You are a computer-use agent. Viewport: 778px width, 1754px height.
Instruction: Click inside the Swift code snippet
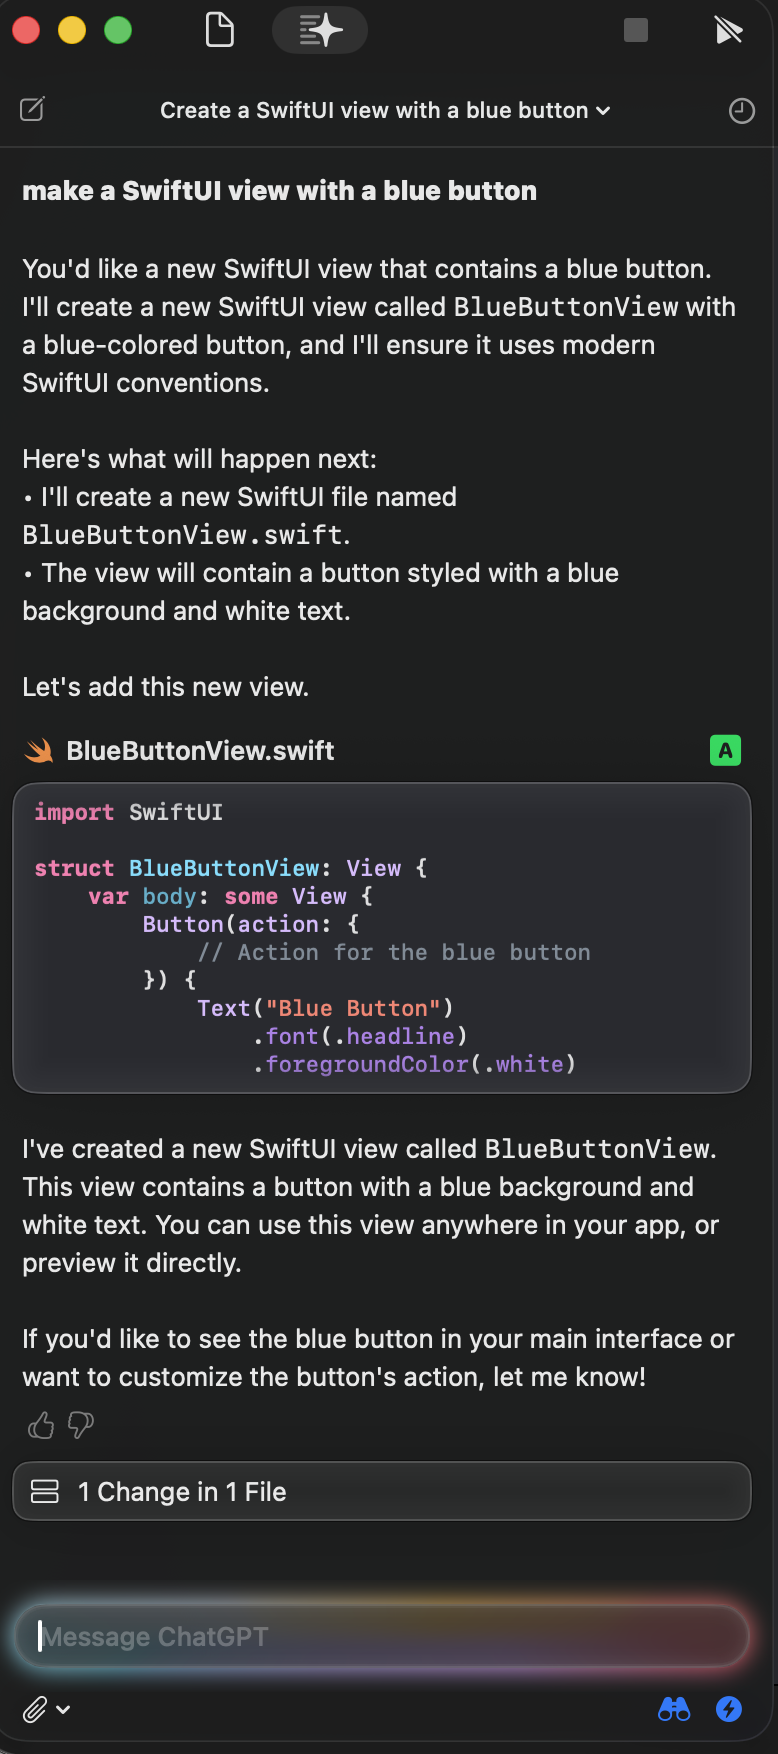pyautogui.click(x=382, y=938)
